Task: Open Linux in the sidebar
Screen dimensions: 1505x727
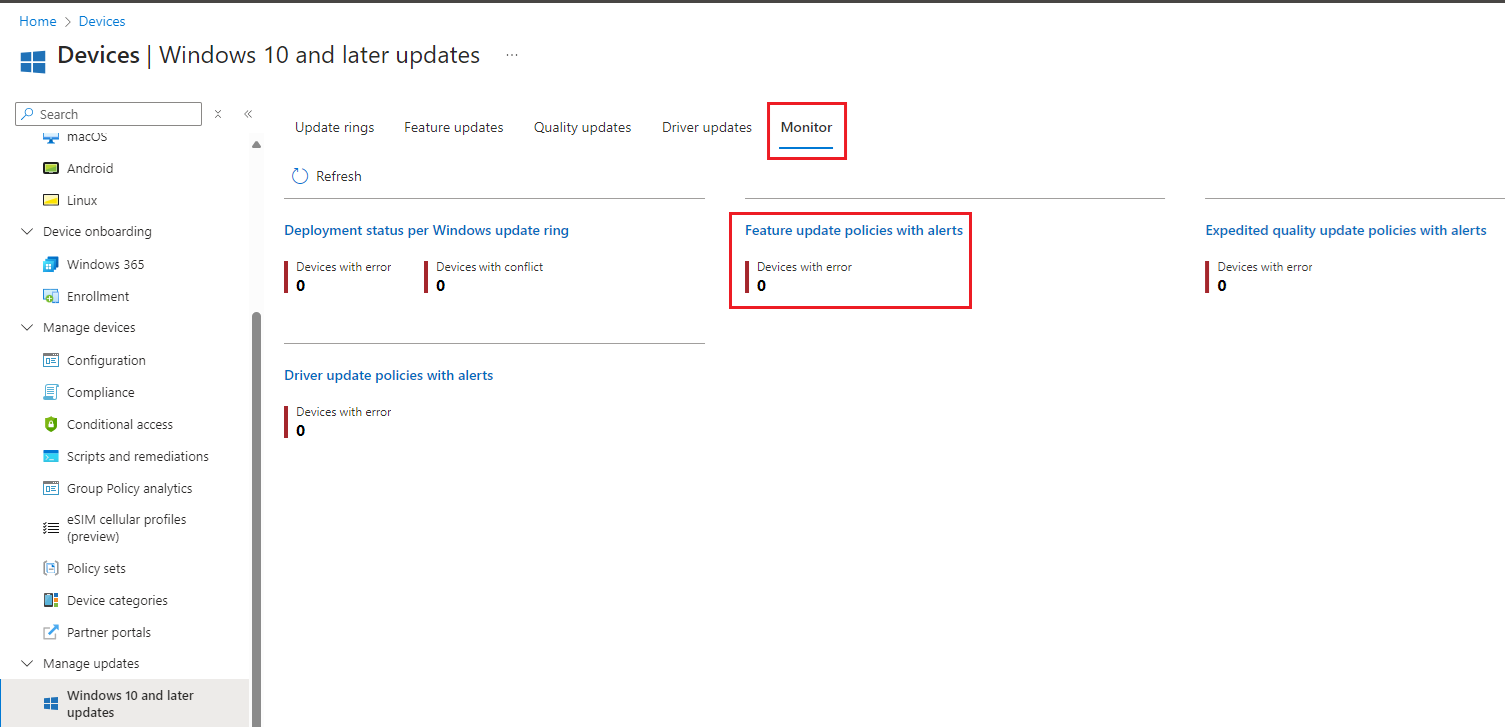Action: [82, 200]
